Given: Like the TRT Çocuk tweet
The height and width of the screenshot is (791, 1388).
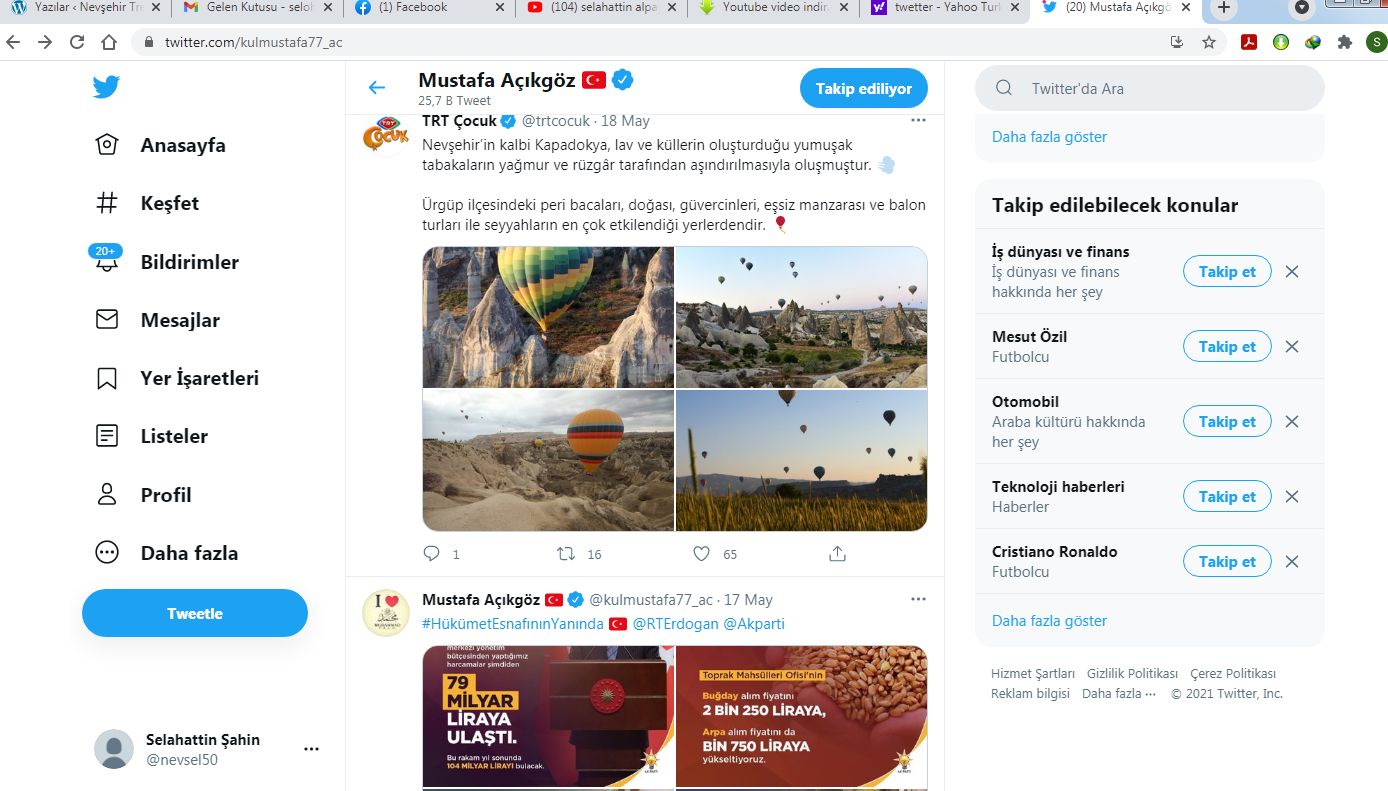Looking at the screenshot, I should point(702,553).
